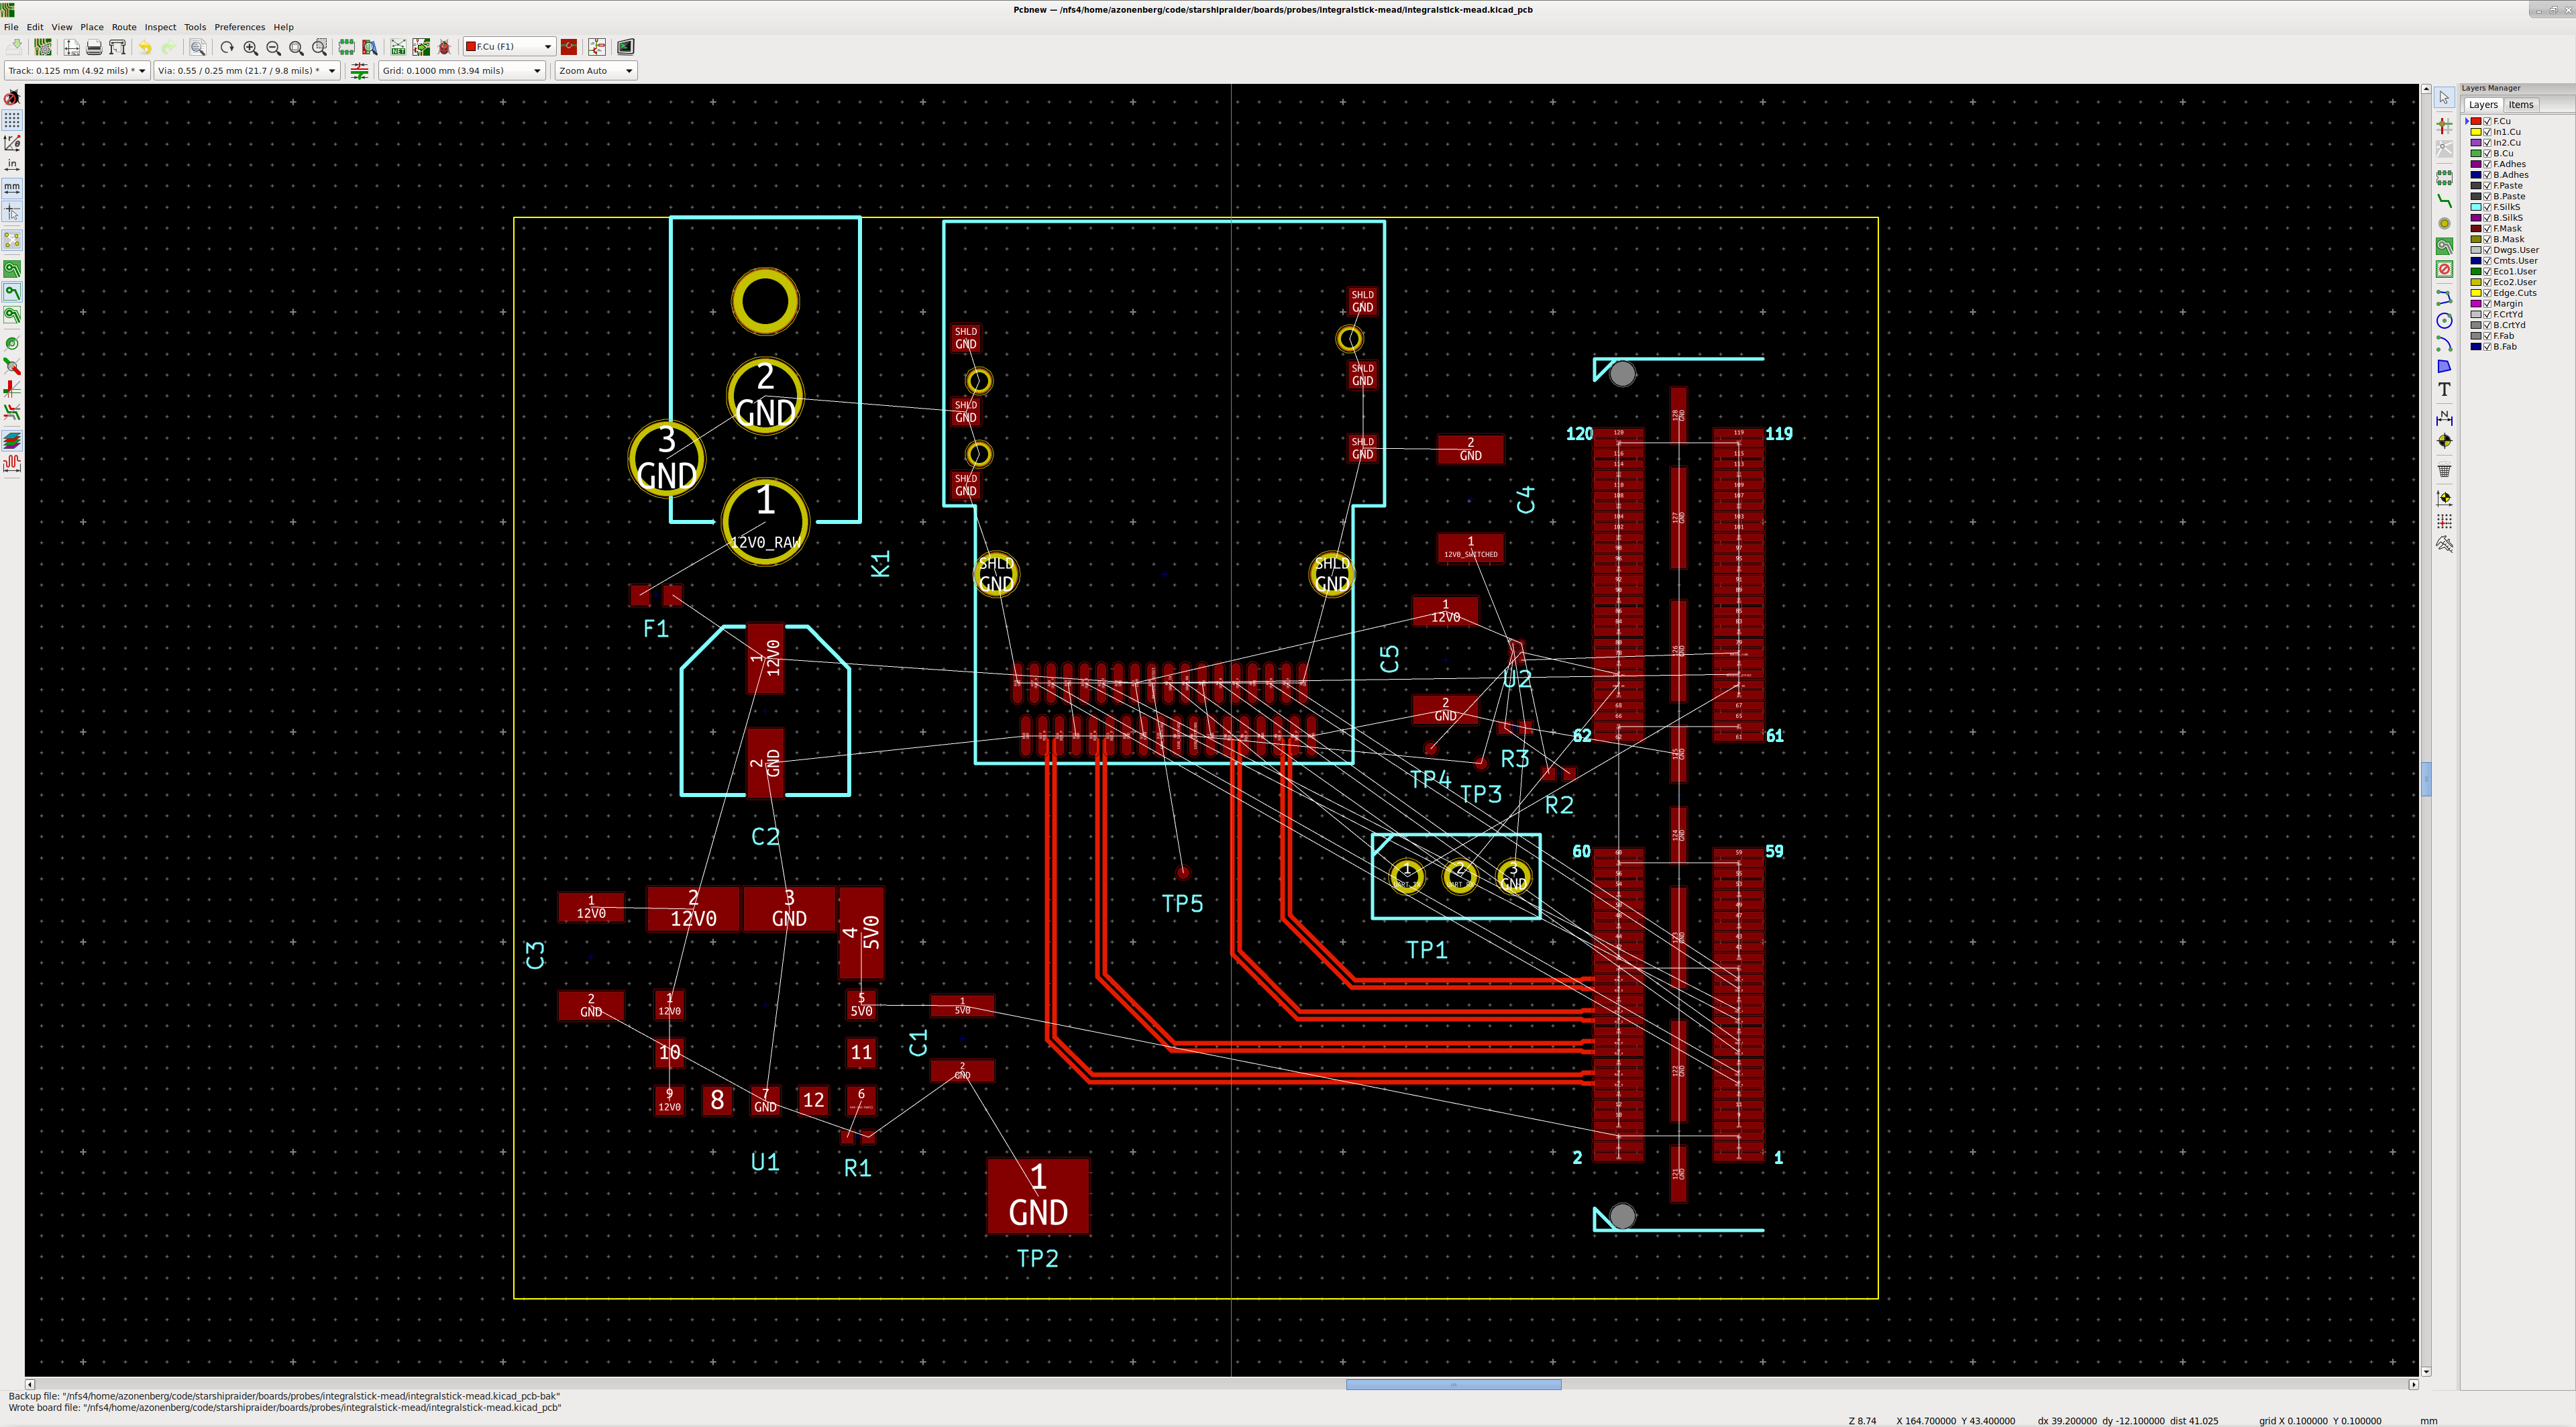Toggle polar coordinates display
Viewport: 2576px width, 1427px height.
tap(12, 143)
